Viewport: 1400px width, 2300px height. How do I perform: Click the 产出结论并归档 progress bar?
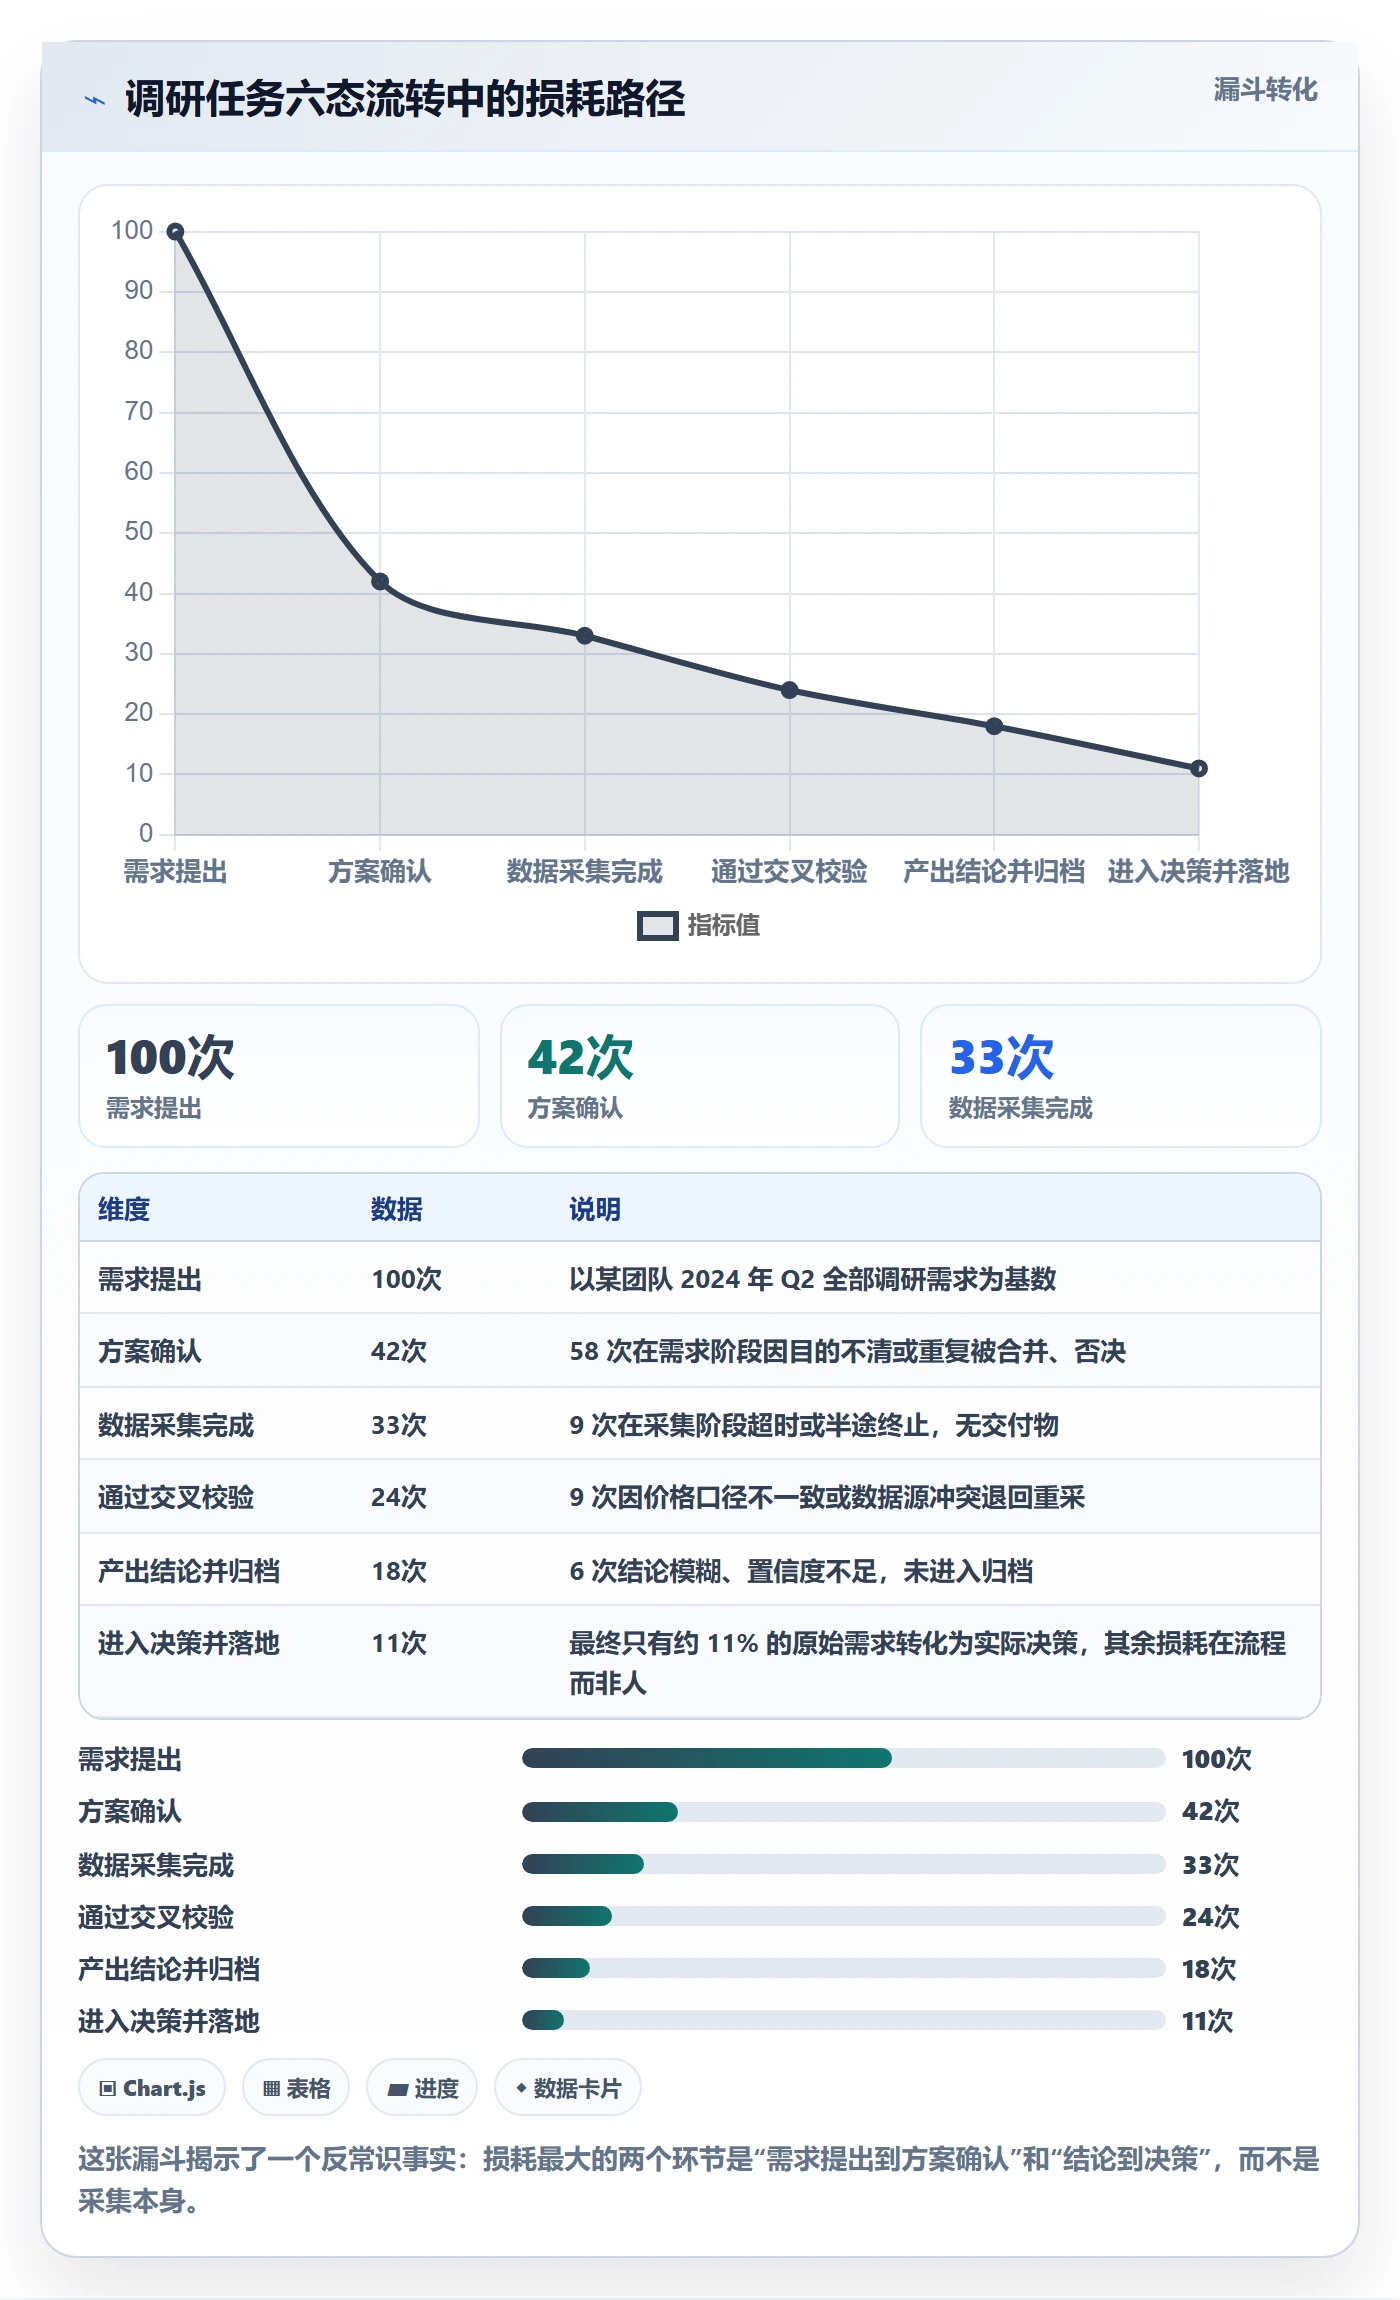point(844,1968)
